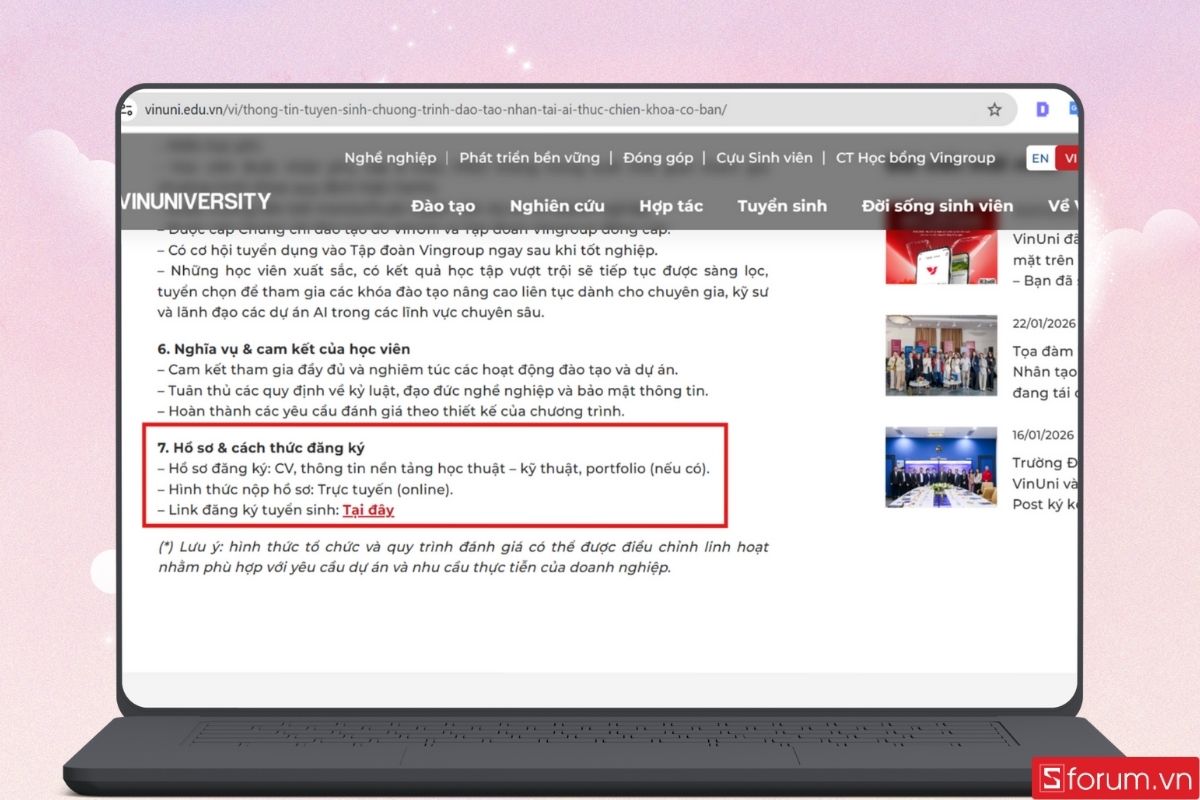This screenshot has height=800, width=1200.
Task: Open Cựu Sinh viên link
Action: [764, 158]
